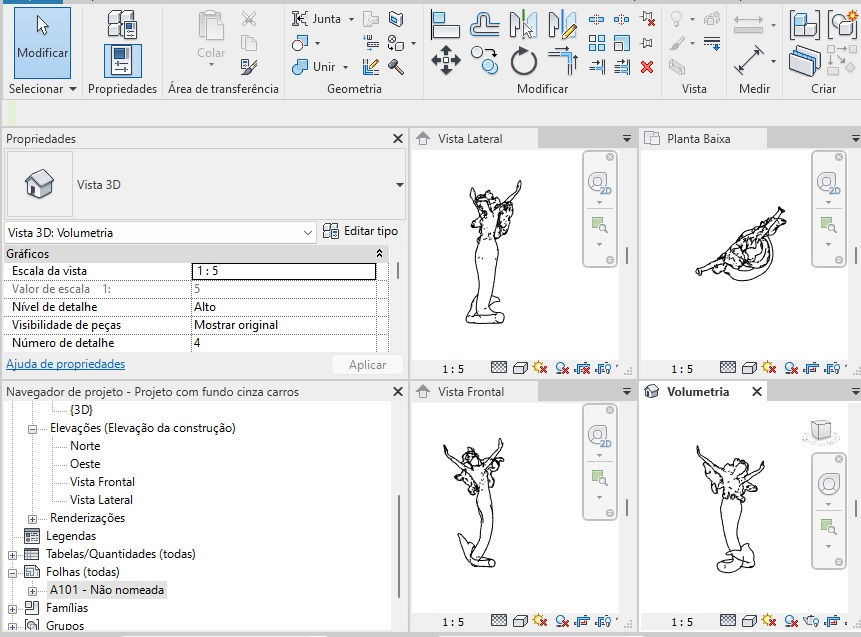
Task: Activate the Move tool
Action: pos(445,60)
